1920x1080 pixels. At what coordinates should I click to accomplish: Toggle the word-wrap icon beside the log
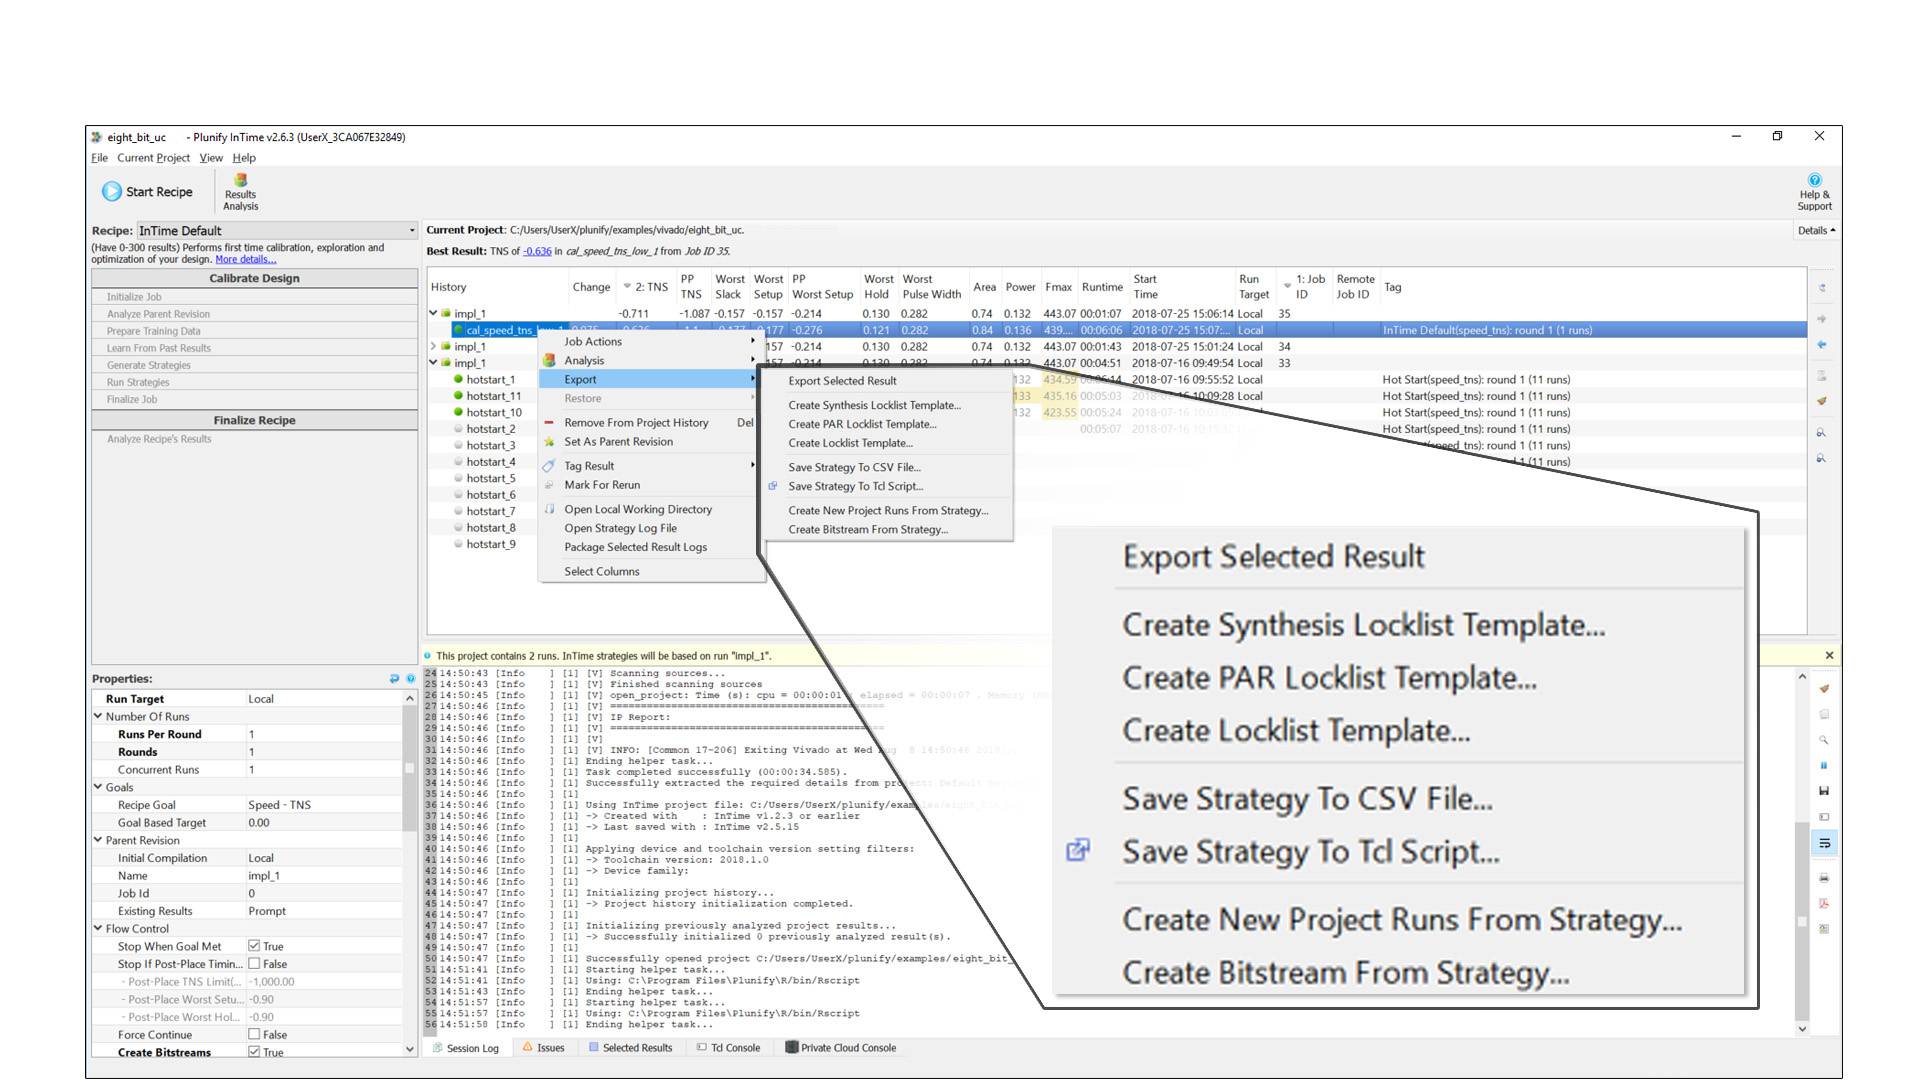click(1824, 843)
